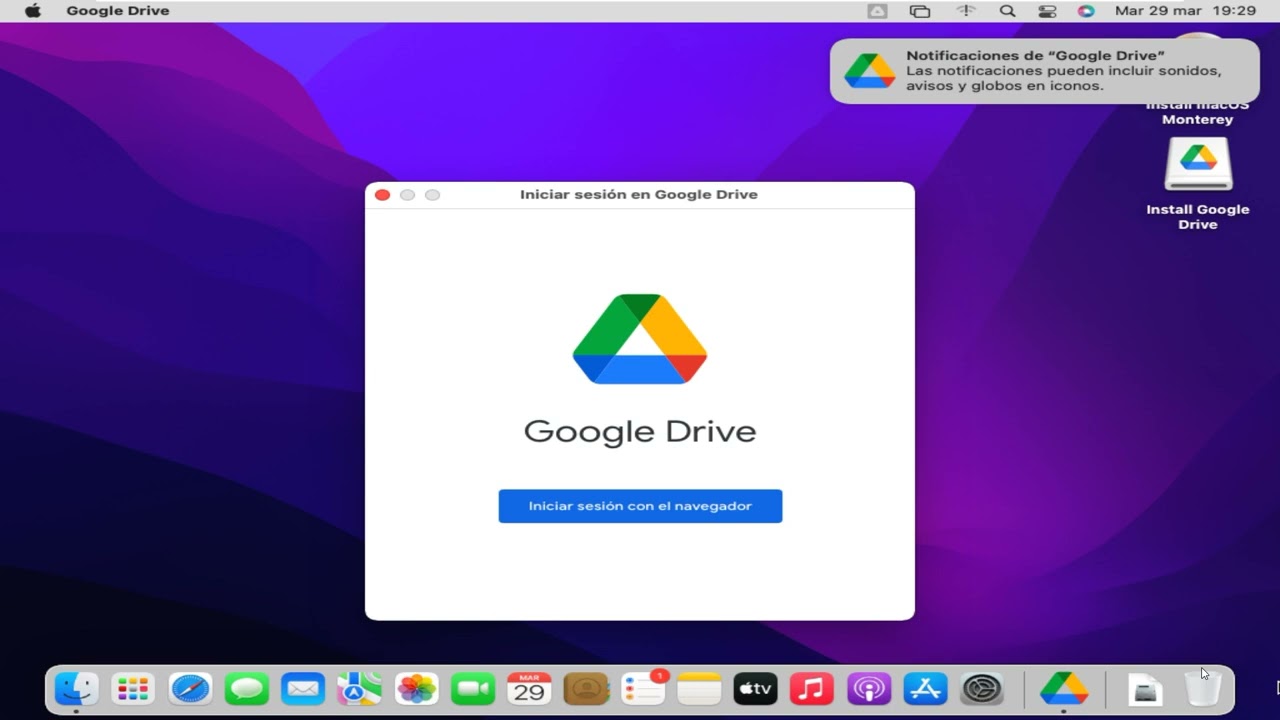Open System Preferences from the Dock
This screenshot has width=1280, height=720.
pos(982,688)
